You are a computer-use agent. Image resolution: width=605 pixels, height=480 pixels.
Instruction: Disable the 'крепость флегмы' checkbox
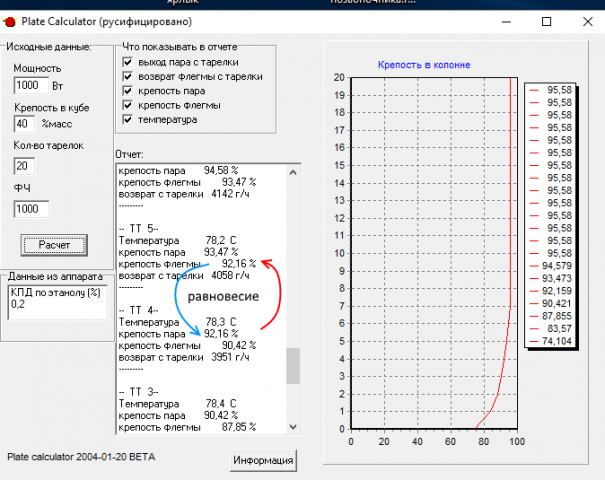tap(127, 105)
